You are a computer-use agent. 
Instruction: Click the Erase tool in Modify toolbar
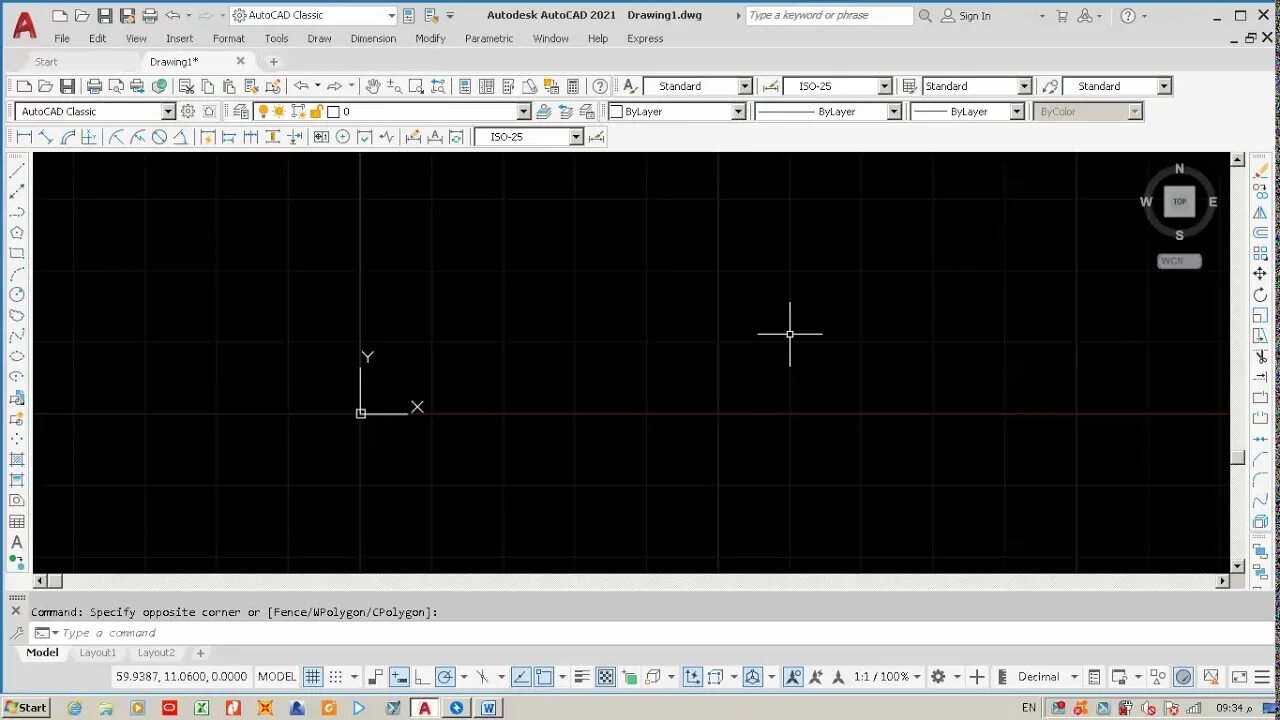pos(1260,170)
